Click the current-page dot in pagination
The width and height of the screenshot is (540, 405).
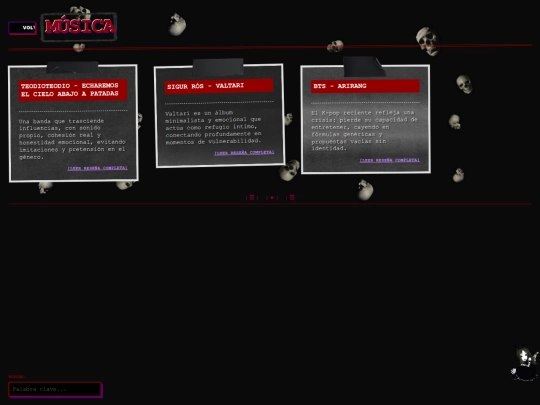coord(272,198)
